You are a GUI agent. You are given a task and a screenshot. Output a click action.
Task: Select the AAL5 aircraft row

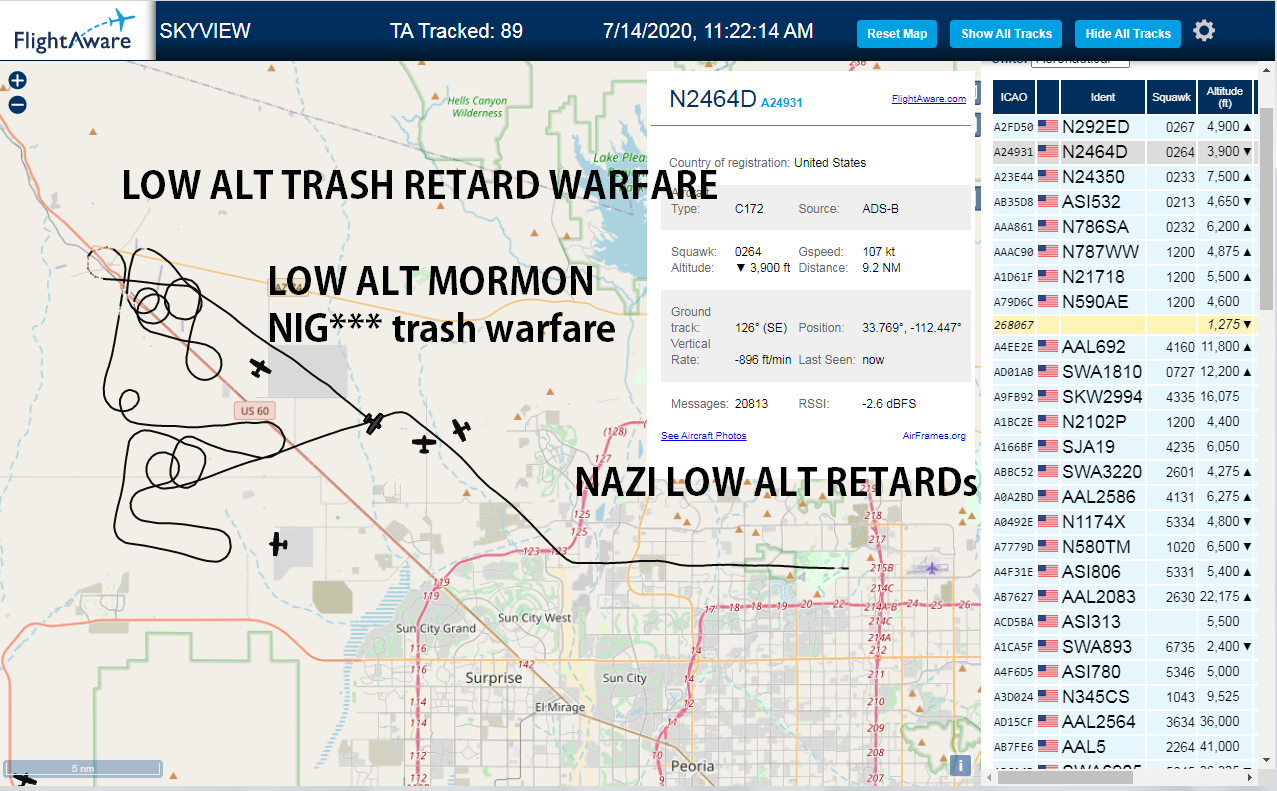coord(1123,747)
